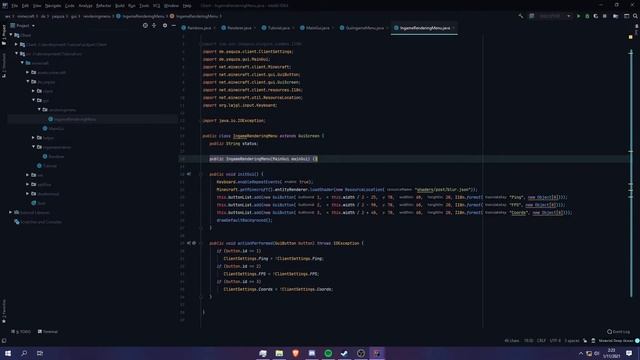Click the inspection warning indicator above scrollbar
This screenshot has height=360, width=640.
point(631,37)
